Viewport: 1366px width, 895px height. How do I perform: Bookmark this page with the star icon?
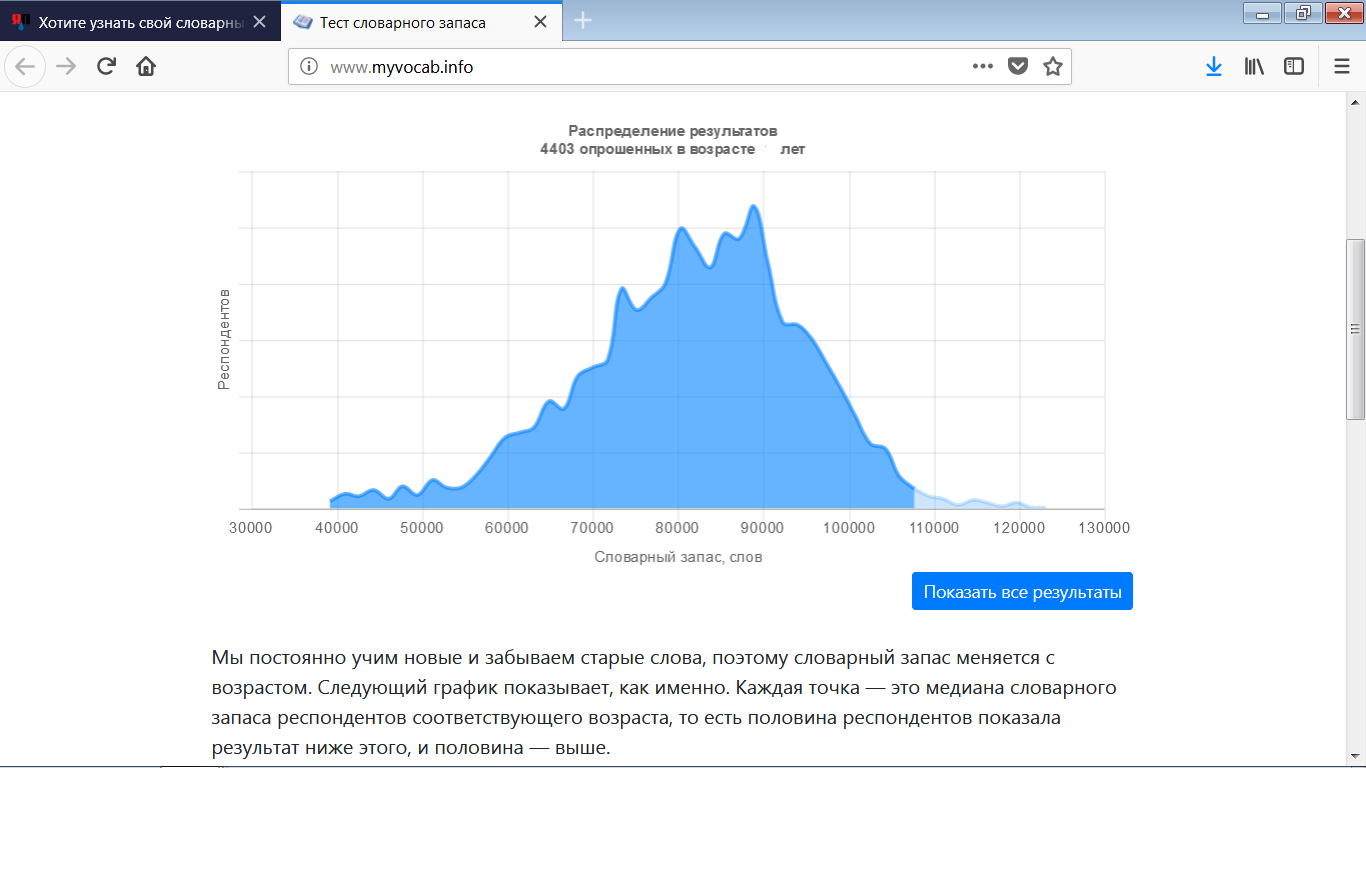click(x=1052, y=67)
